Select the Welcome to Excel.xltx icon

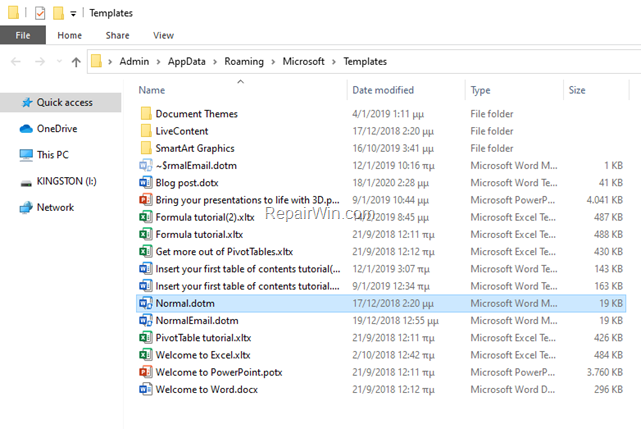(146, 355)
